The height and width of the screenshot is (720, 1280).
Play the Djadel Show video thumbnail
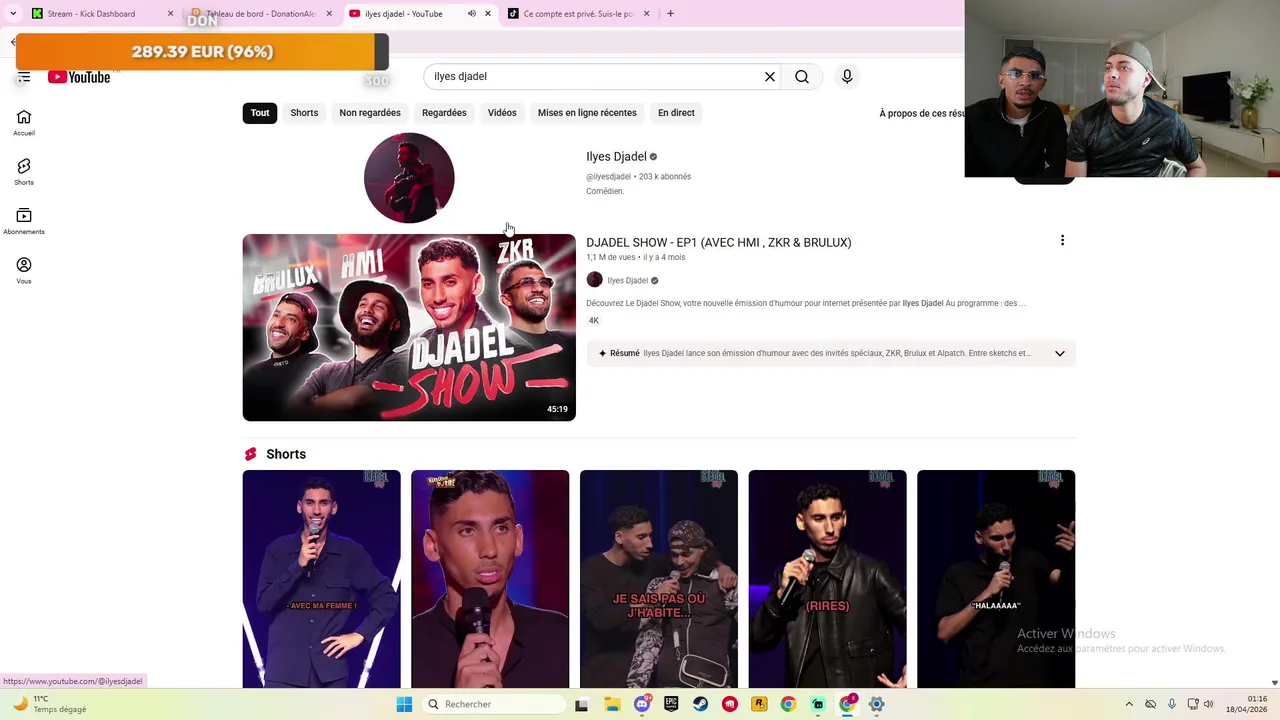click(x=409, y=328)
